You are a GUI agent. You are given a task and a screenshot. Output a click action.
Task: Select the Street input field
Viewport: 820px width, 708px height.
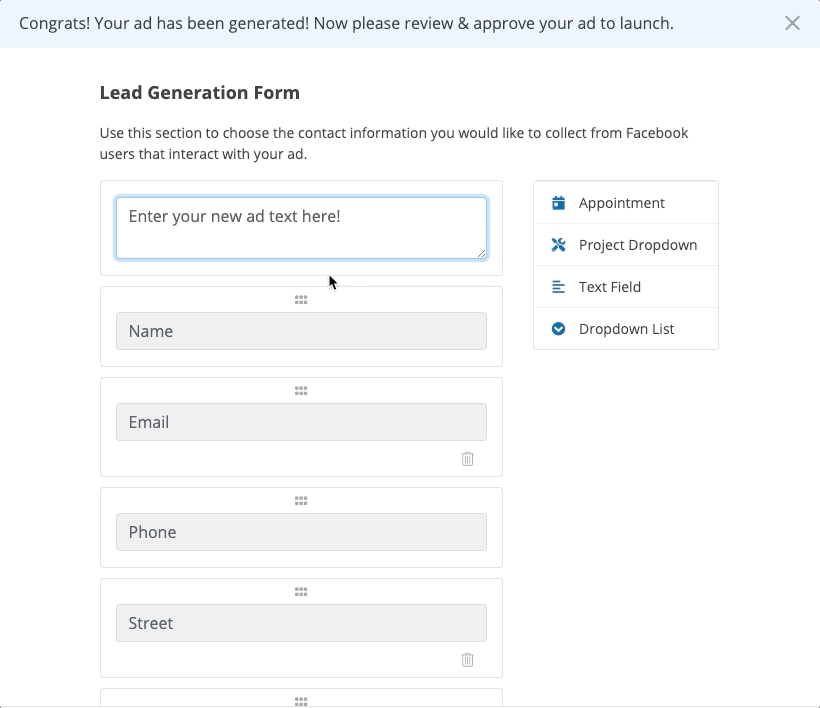click(x=301, y=623)
